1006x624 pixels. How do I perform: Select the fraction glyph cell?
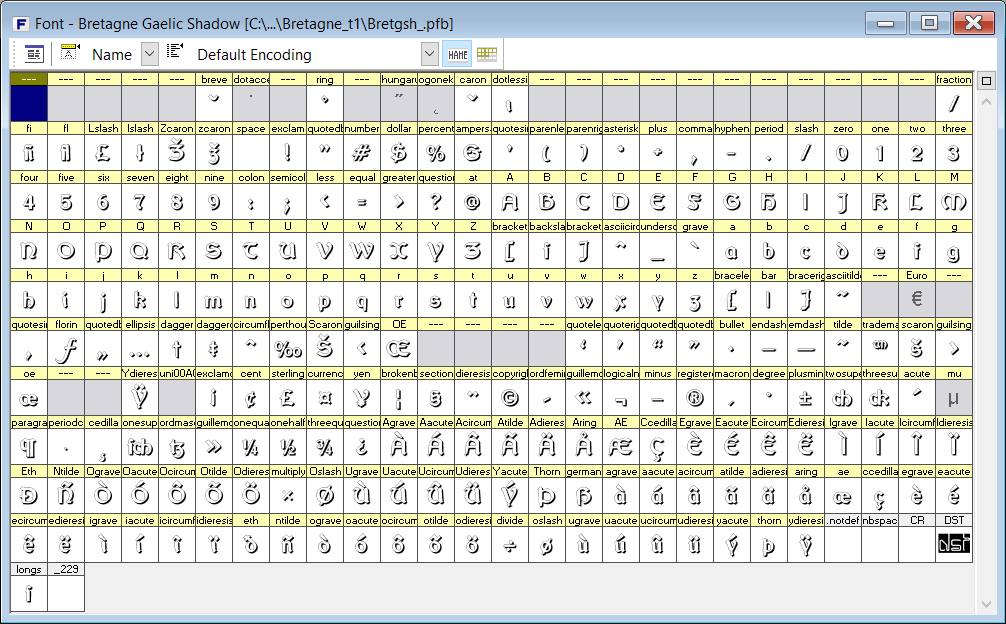point(953,103)
